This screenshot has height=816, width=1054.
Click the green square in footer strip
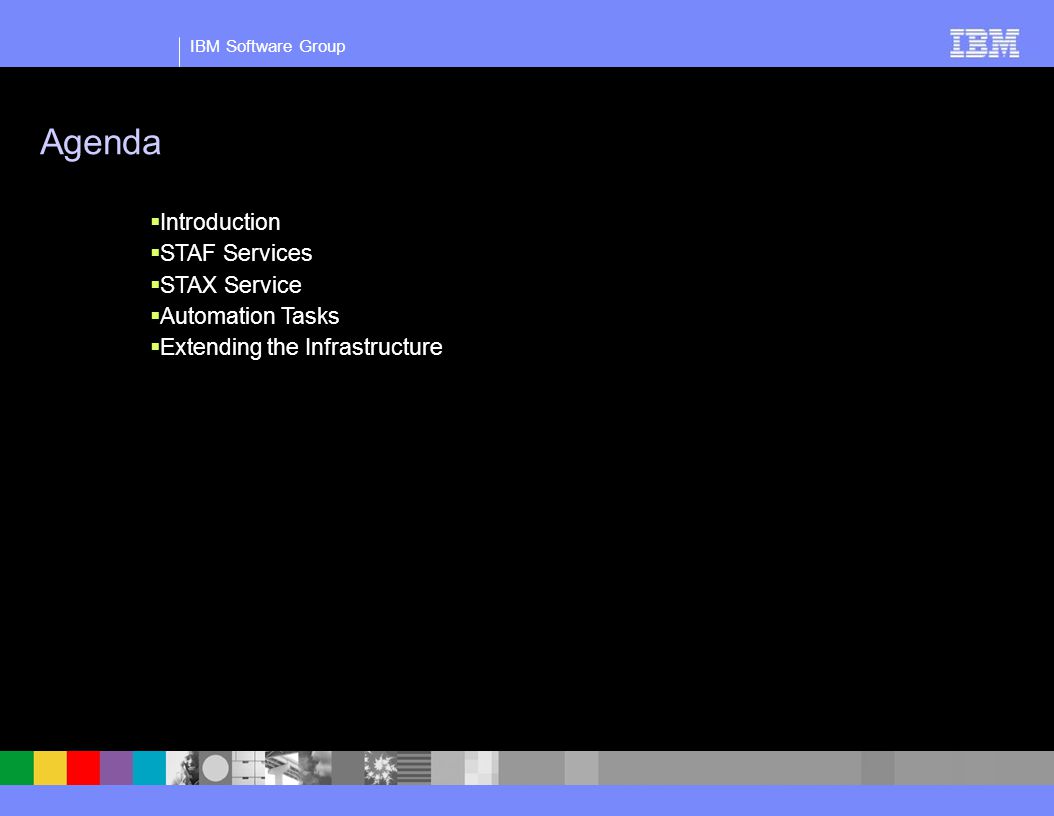pyautogui.click(x=17, y=768)
